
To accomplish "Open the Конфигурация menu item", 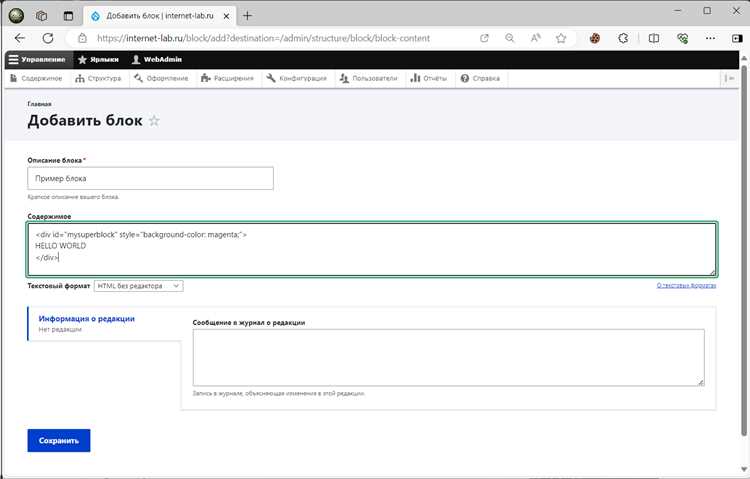I will point(297,78).
